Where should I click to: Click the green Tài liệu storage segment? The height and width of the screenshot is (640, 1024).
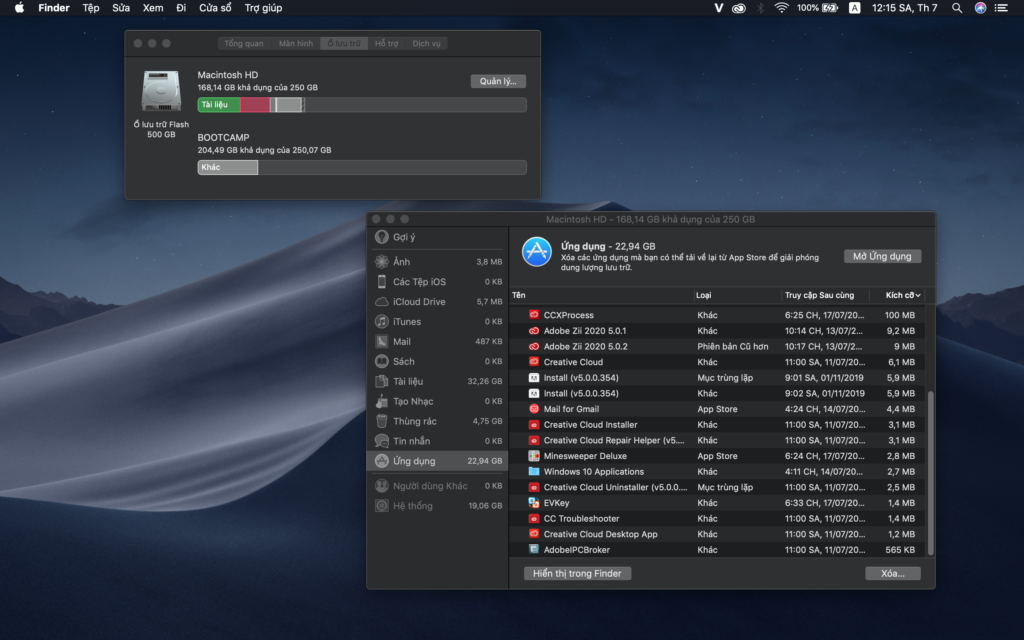tap(219, 104)
